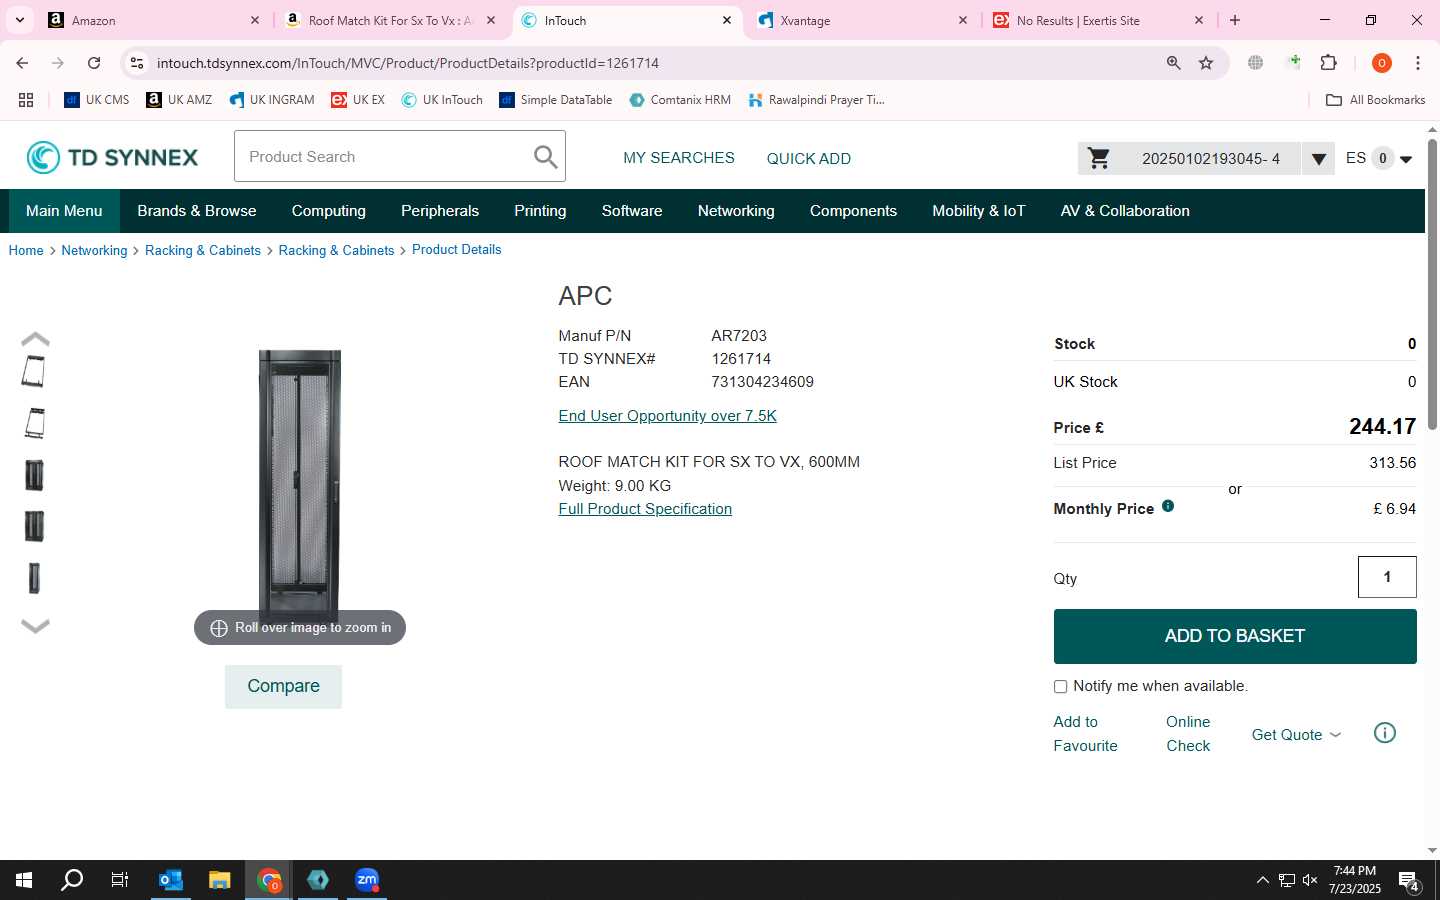Open the Peripherals menu
Image resolution: width=1440 pixels, height=900 pixels.
coord(440,211)
